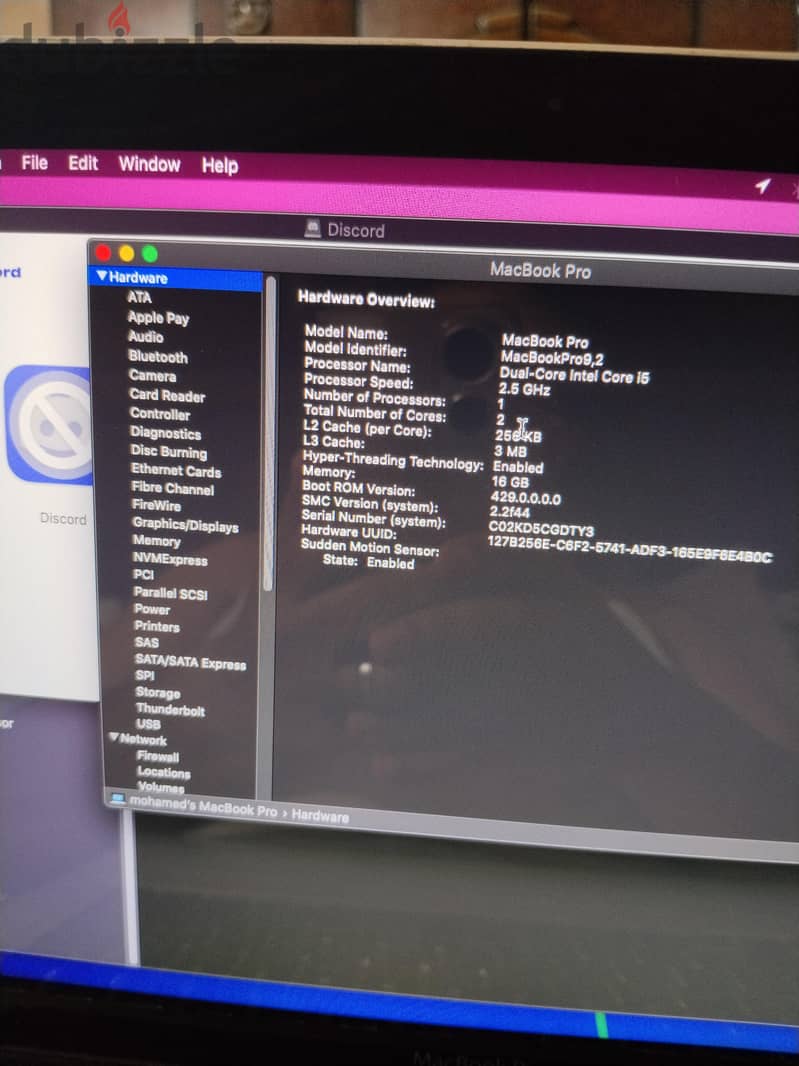Click the sidebar vertical scrollbar
This screenshot has width=799, height=1066.
pos(269,433)
